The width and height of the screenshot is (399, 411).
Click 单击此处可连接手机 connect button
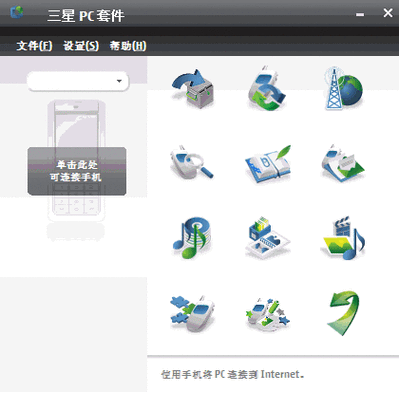coord(77,171)
